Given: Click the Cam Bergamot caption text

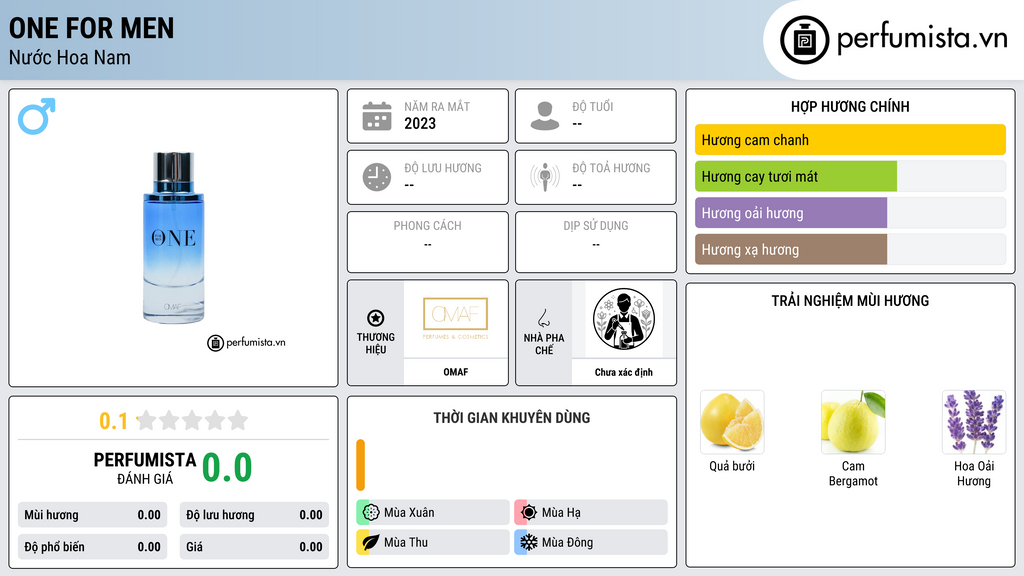Looking at the screenshot, I should 853,473.
